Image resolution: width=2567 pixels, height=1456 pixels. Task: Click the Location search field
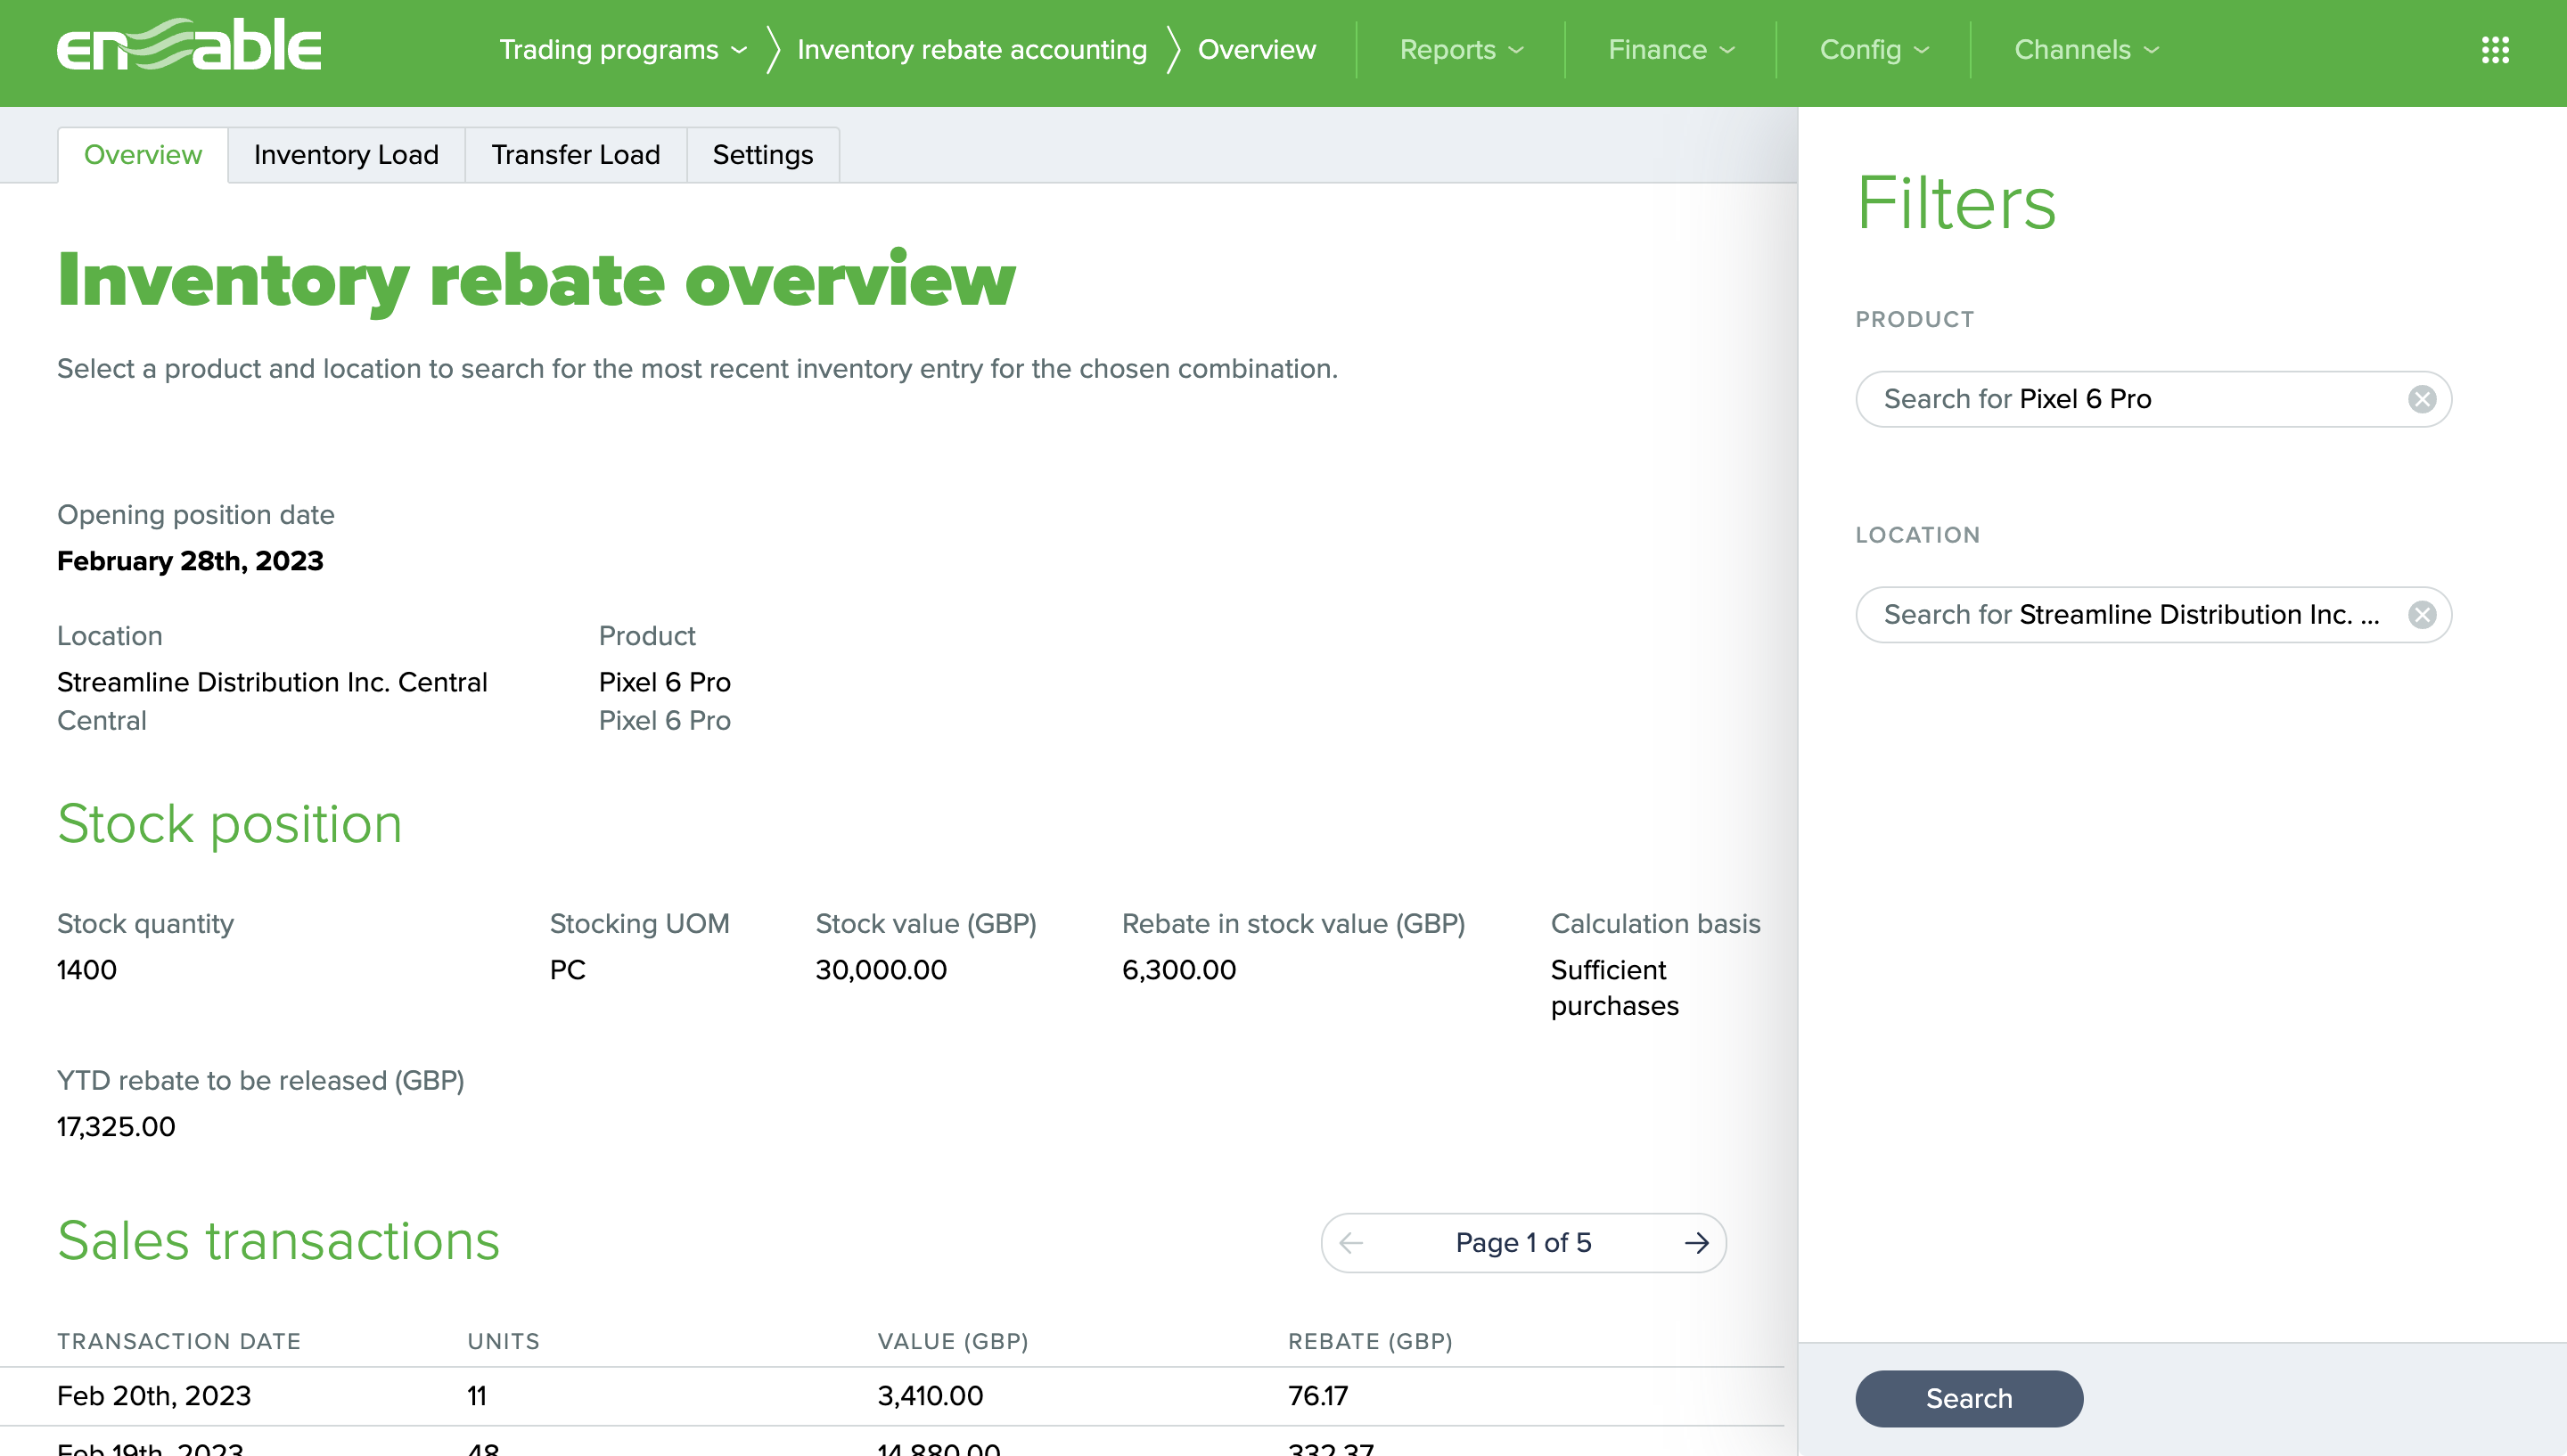(2130, 614)
